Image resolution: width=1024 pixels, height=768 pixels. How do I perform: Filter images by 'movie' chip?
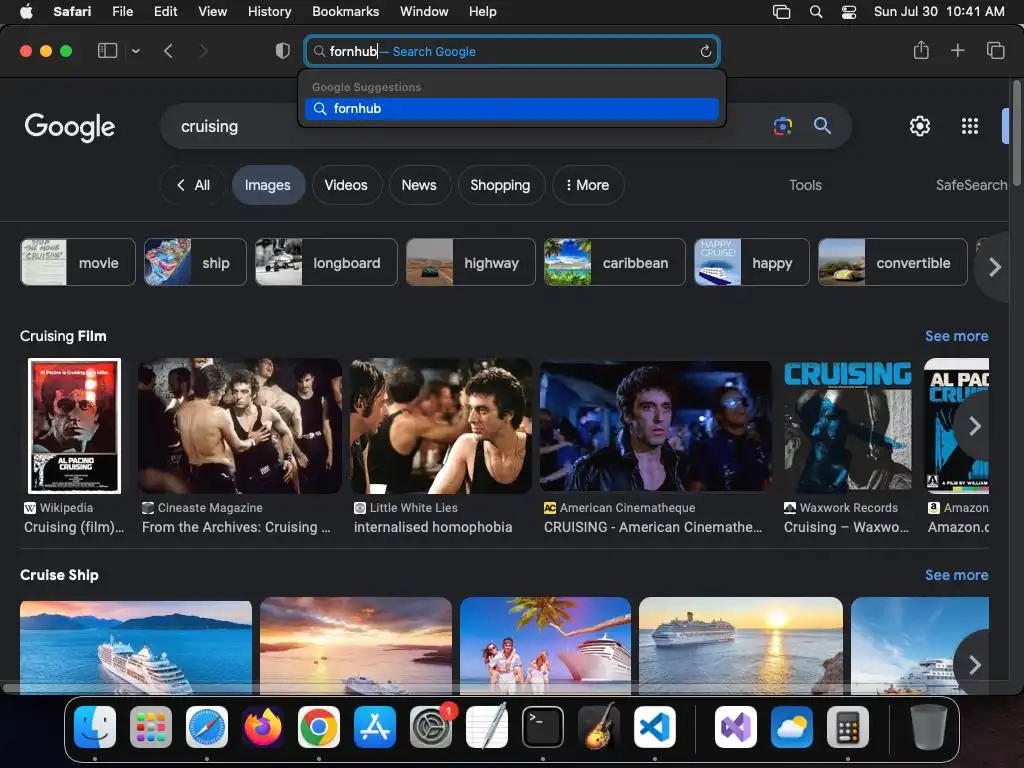tap(78, 263)
